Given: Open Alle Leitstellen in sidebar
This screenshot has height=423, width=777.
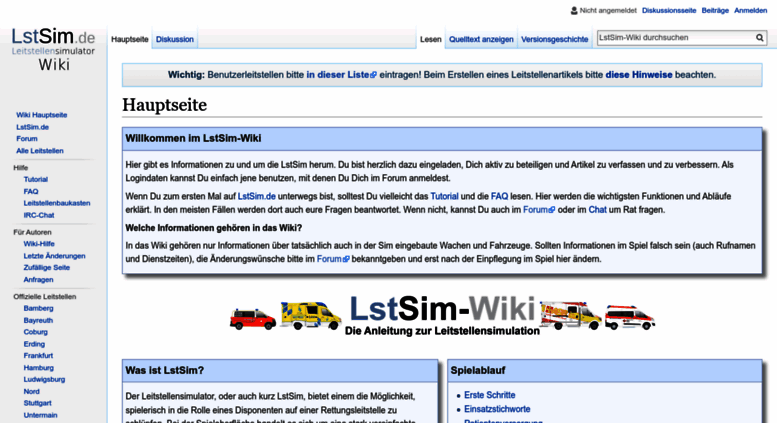Looking at the screenshot, I should pos(40,151).
